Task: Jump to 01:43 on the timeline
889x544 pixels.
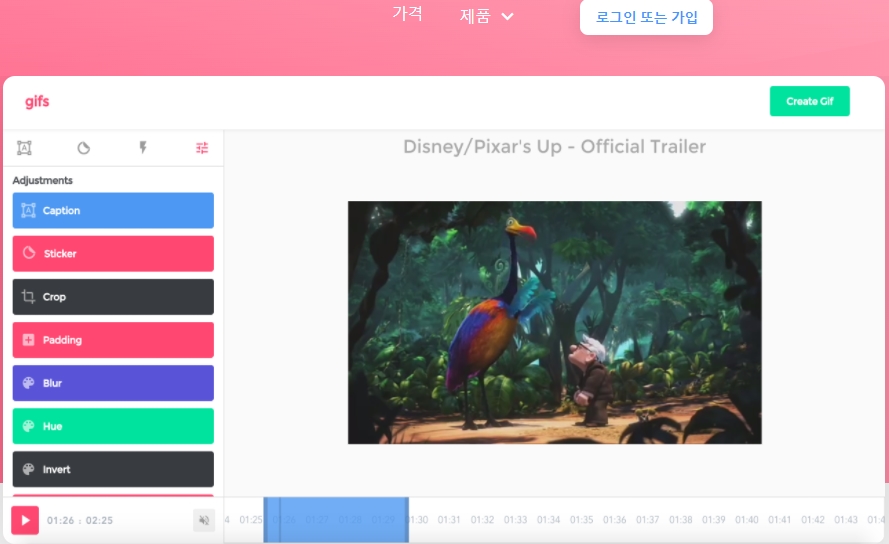Action: click(x=845, y=520)
